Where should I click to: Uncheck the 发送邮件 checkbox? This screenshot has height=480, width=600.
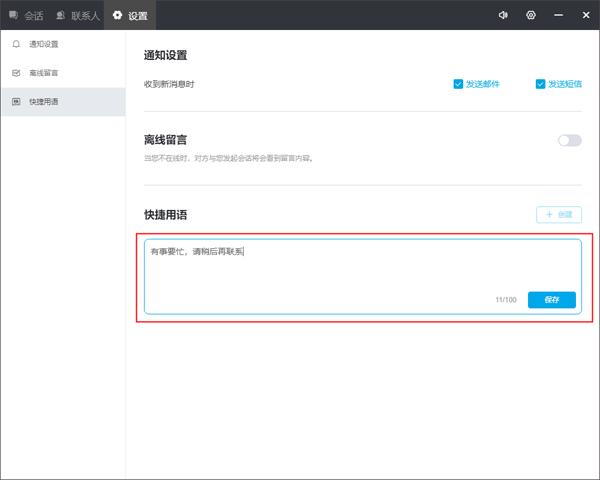tap(458, 84)
